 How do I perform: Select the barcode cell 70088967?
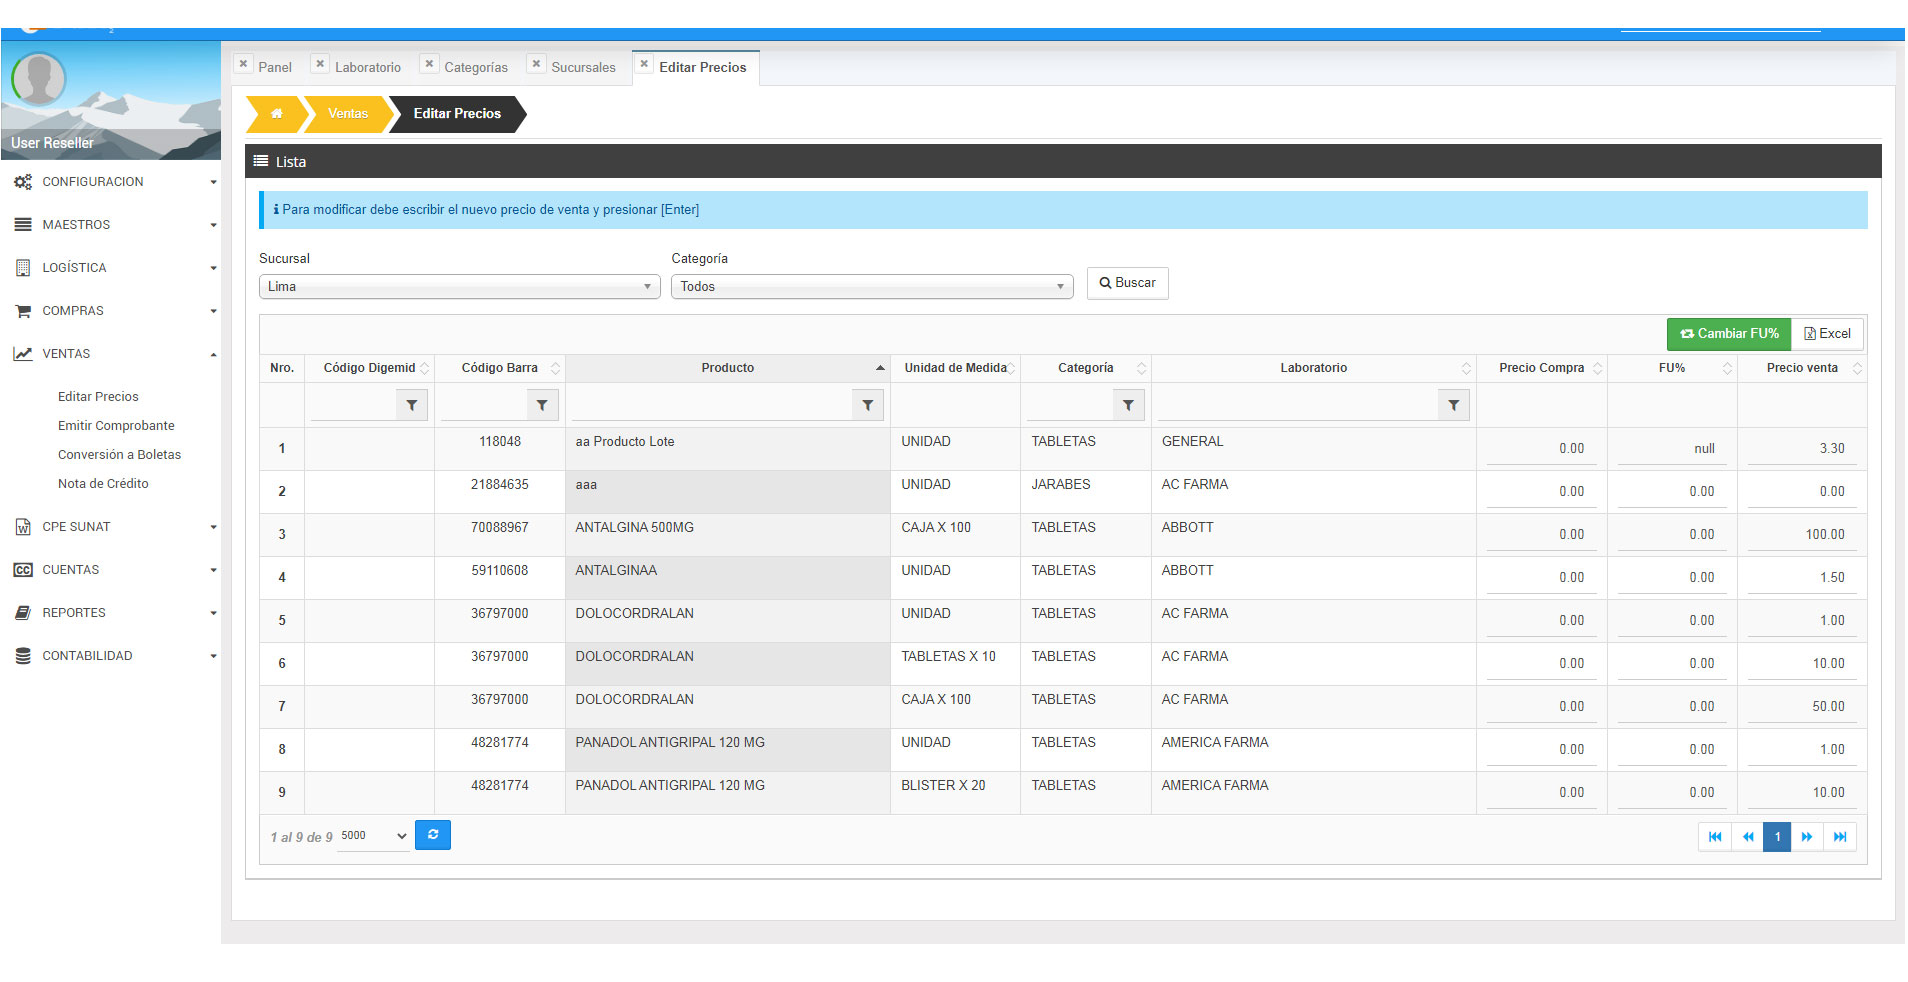500,535
